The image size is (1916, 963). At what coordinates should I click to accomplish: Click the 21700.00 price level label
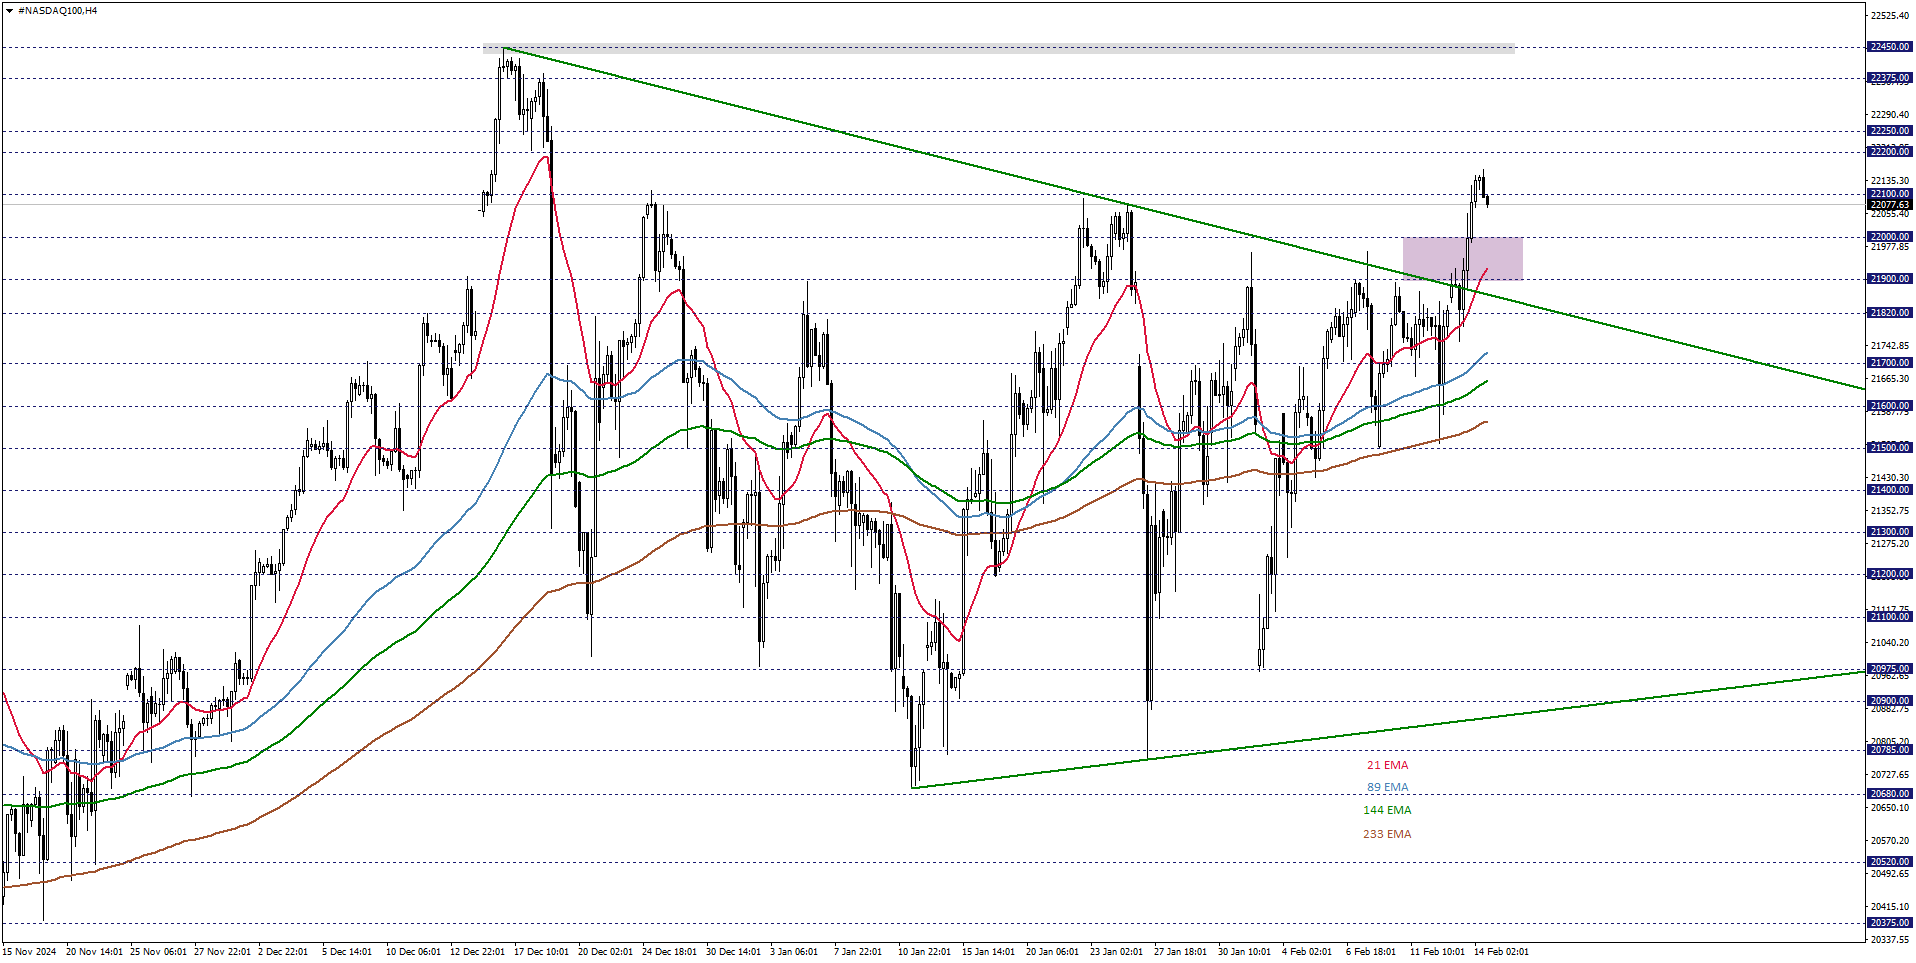(1890, 363)
